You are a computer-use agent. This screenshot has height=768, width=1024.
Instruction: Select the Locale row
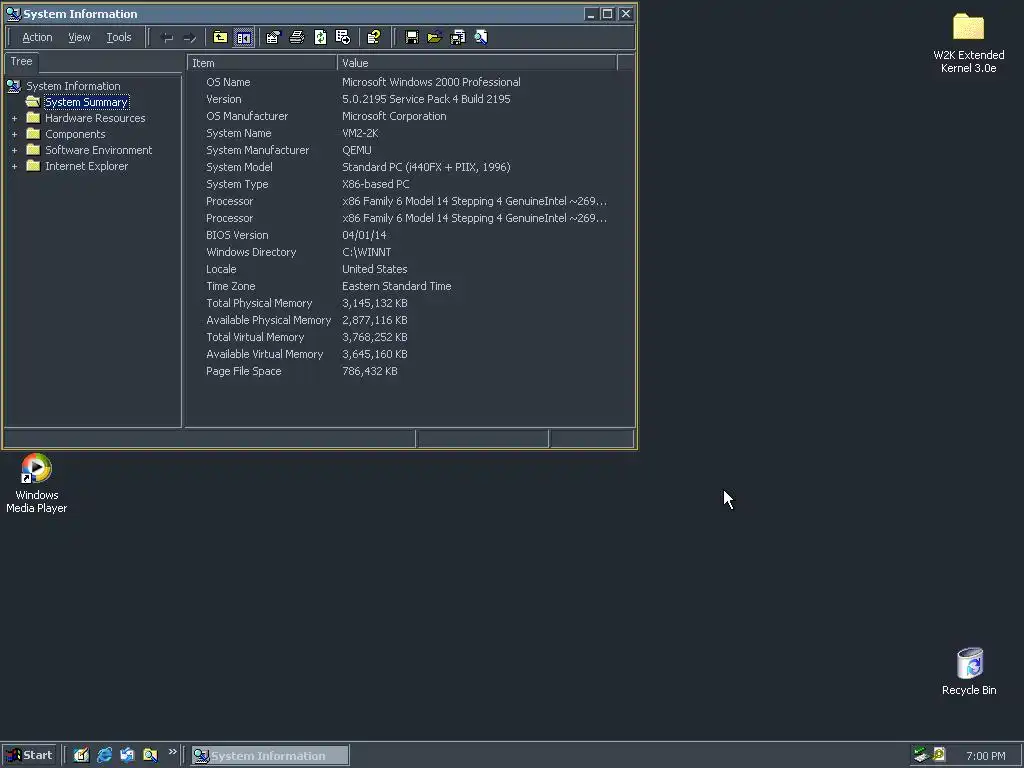pyautogui.click(x=410, y=269)
